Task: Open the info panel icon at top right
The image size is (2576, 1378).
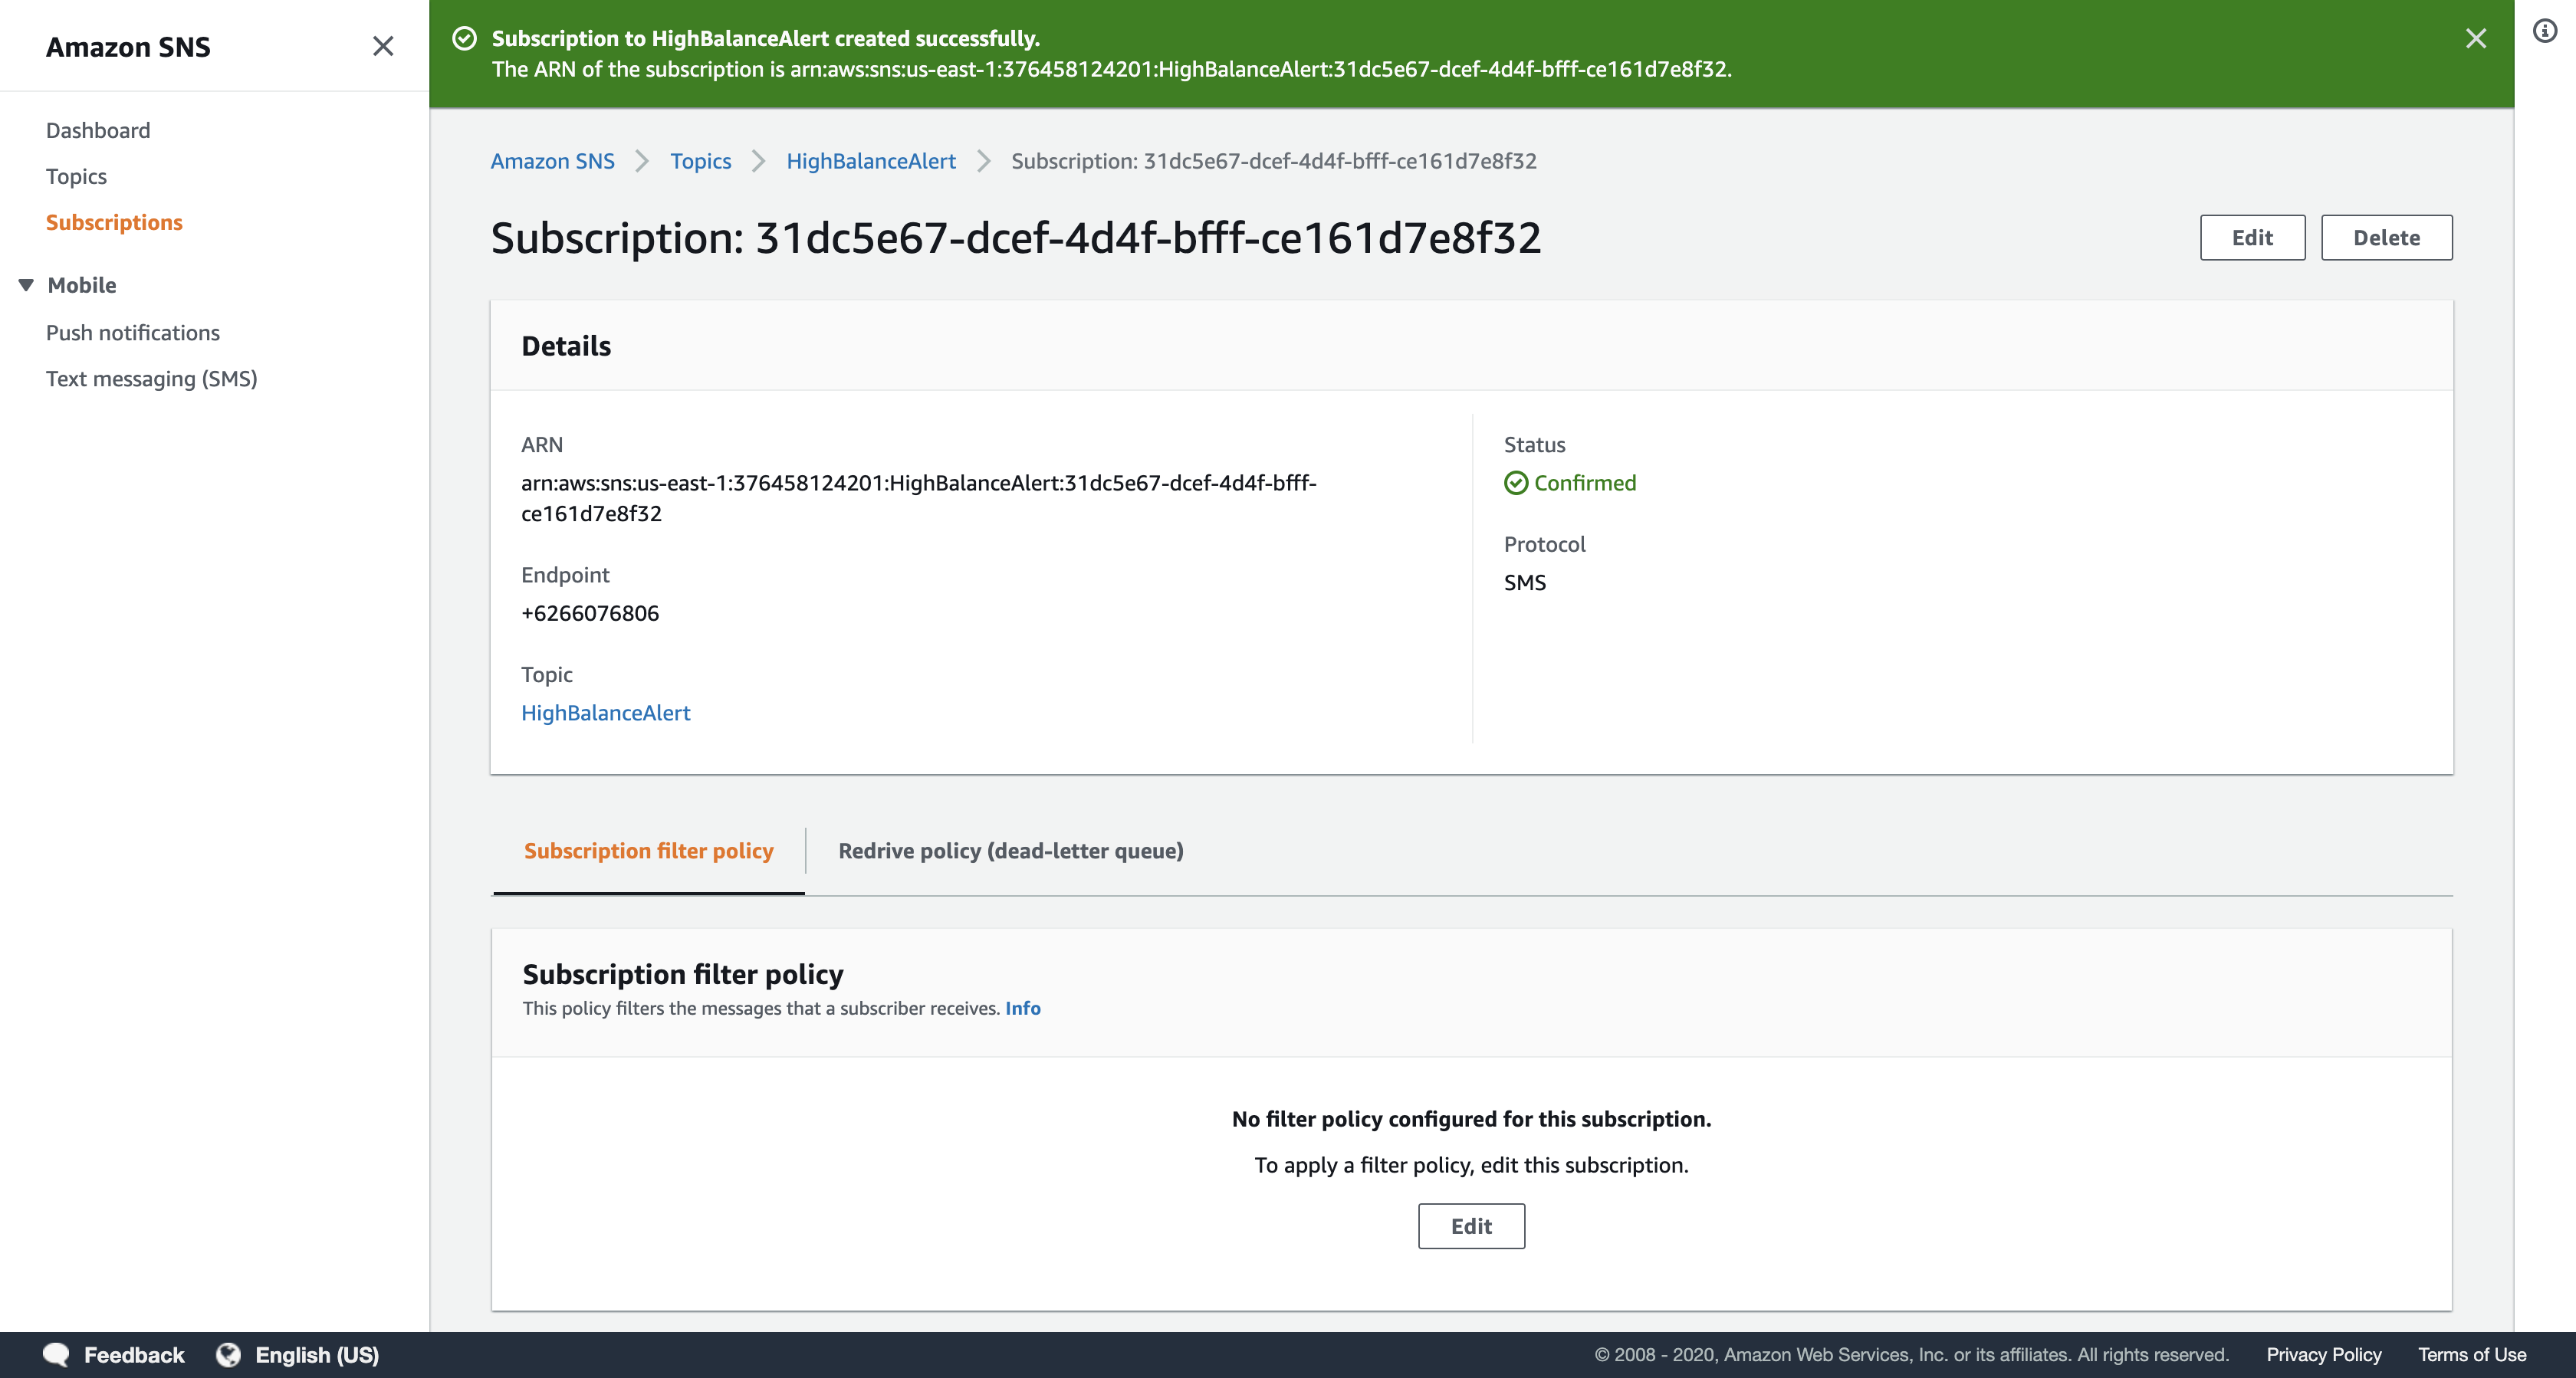Action: (x=2544, y=31)
